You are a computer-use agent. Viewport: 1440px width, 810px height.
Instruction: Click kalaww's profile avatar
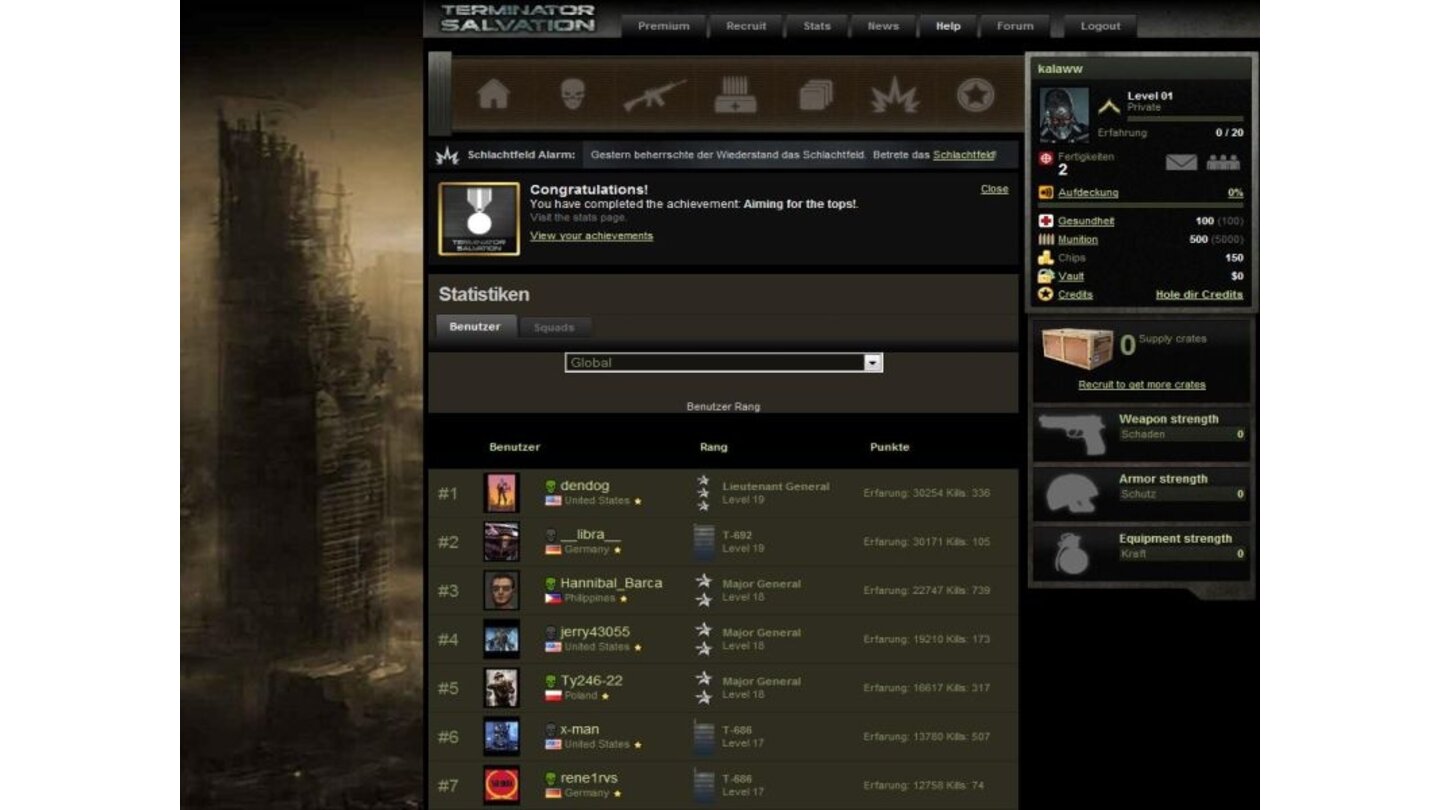(1064, 115)
